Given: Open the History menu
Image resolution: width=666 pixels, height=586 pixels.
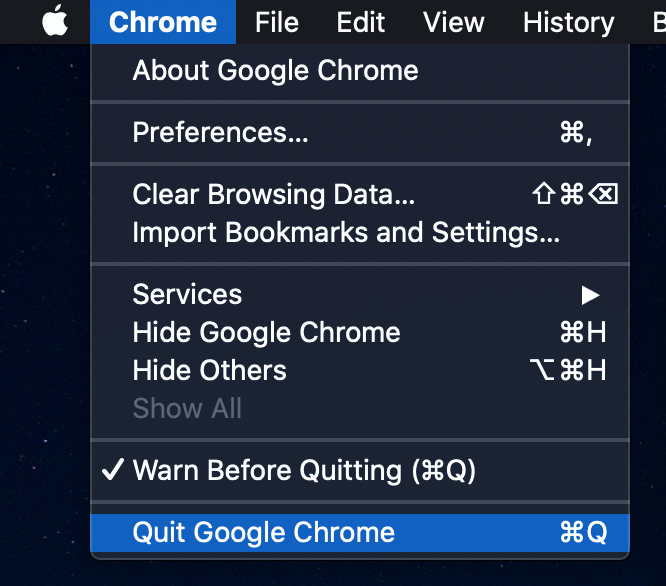Looking at the screenshot, I should tap(568, 22).
